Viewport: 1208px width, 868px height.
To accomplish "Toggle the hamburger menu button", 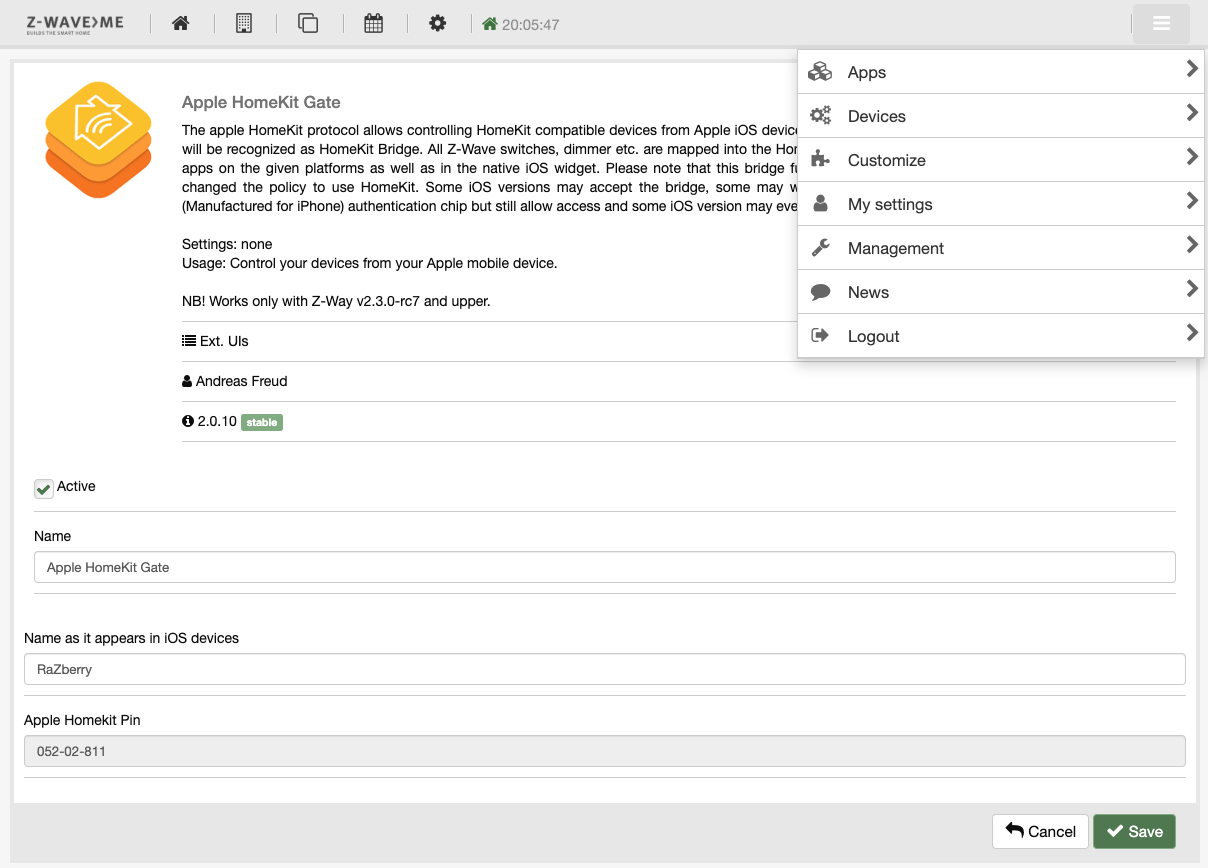I will pyautogui.click(x=1161, y=24).
